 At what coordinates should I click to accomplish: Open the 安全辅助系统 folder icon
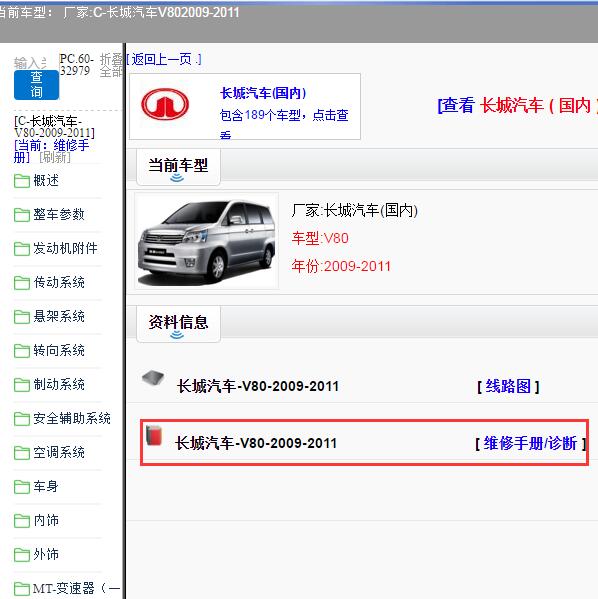coord(22,419)
